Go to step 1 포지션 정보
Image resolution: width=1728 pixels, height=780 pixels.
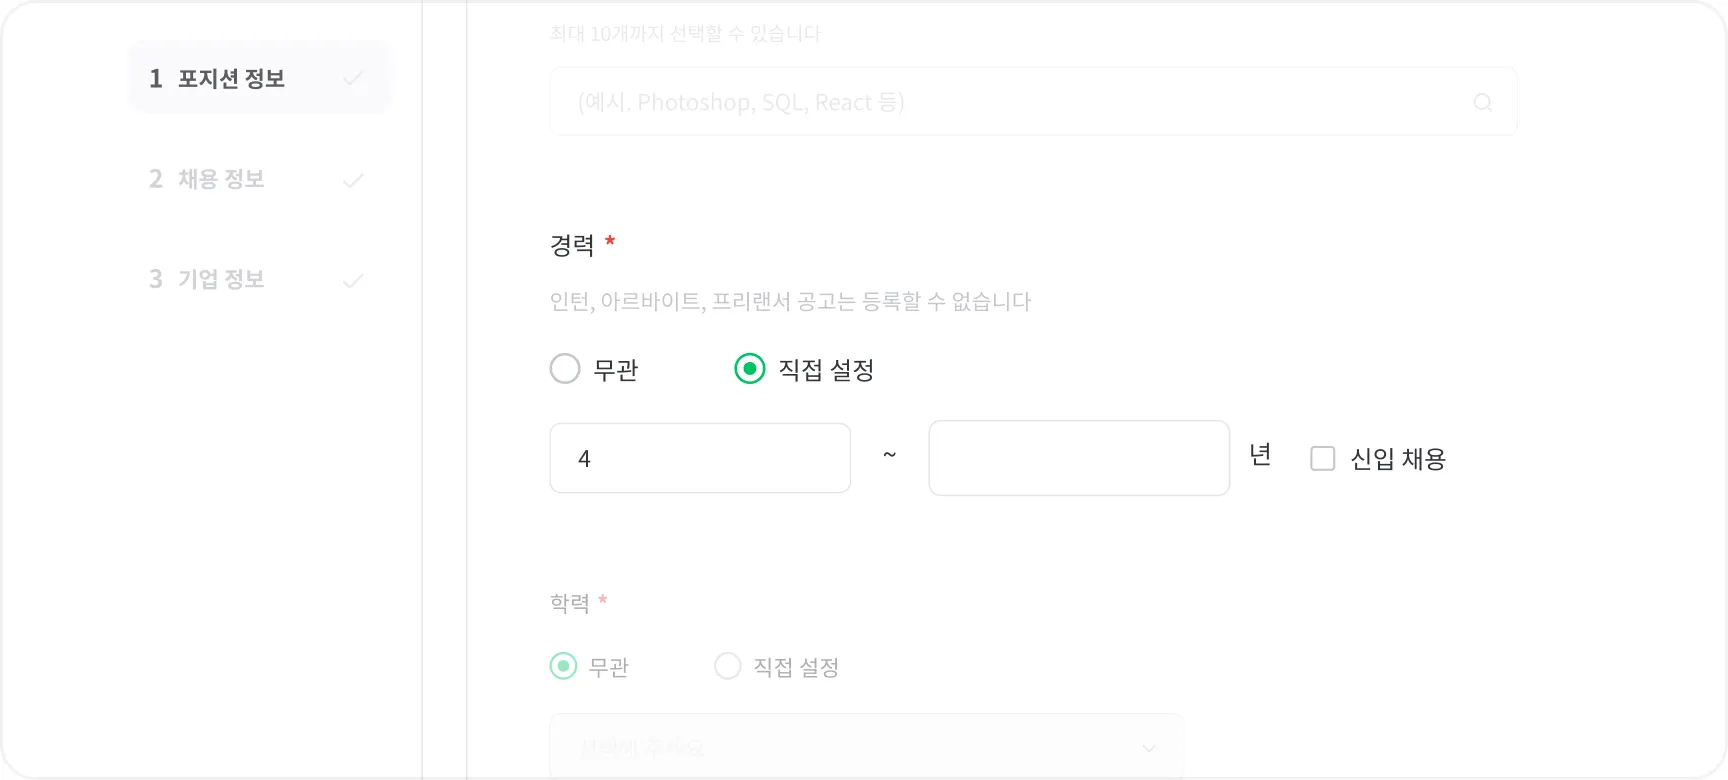pos(231,79)
